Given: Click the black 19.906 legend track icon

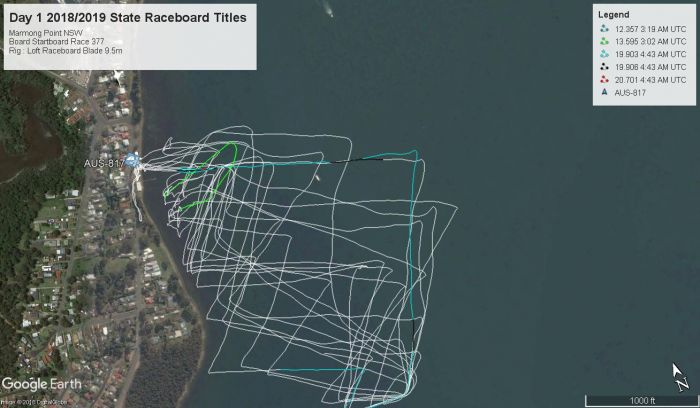Looking at the screenshot, I should click(604, 67).
